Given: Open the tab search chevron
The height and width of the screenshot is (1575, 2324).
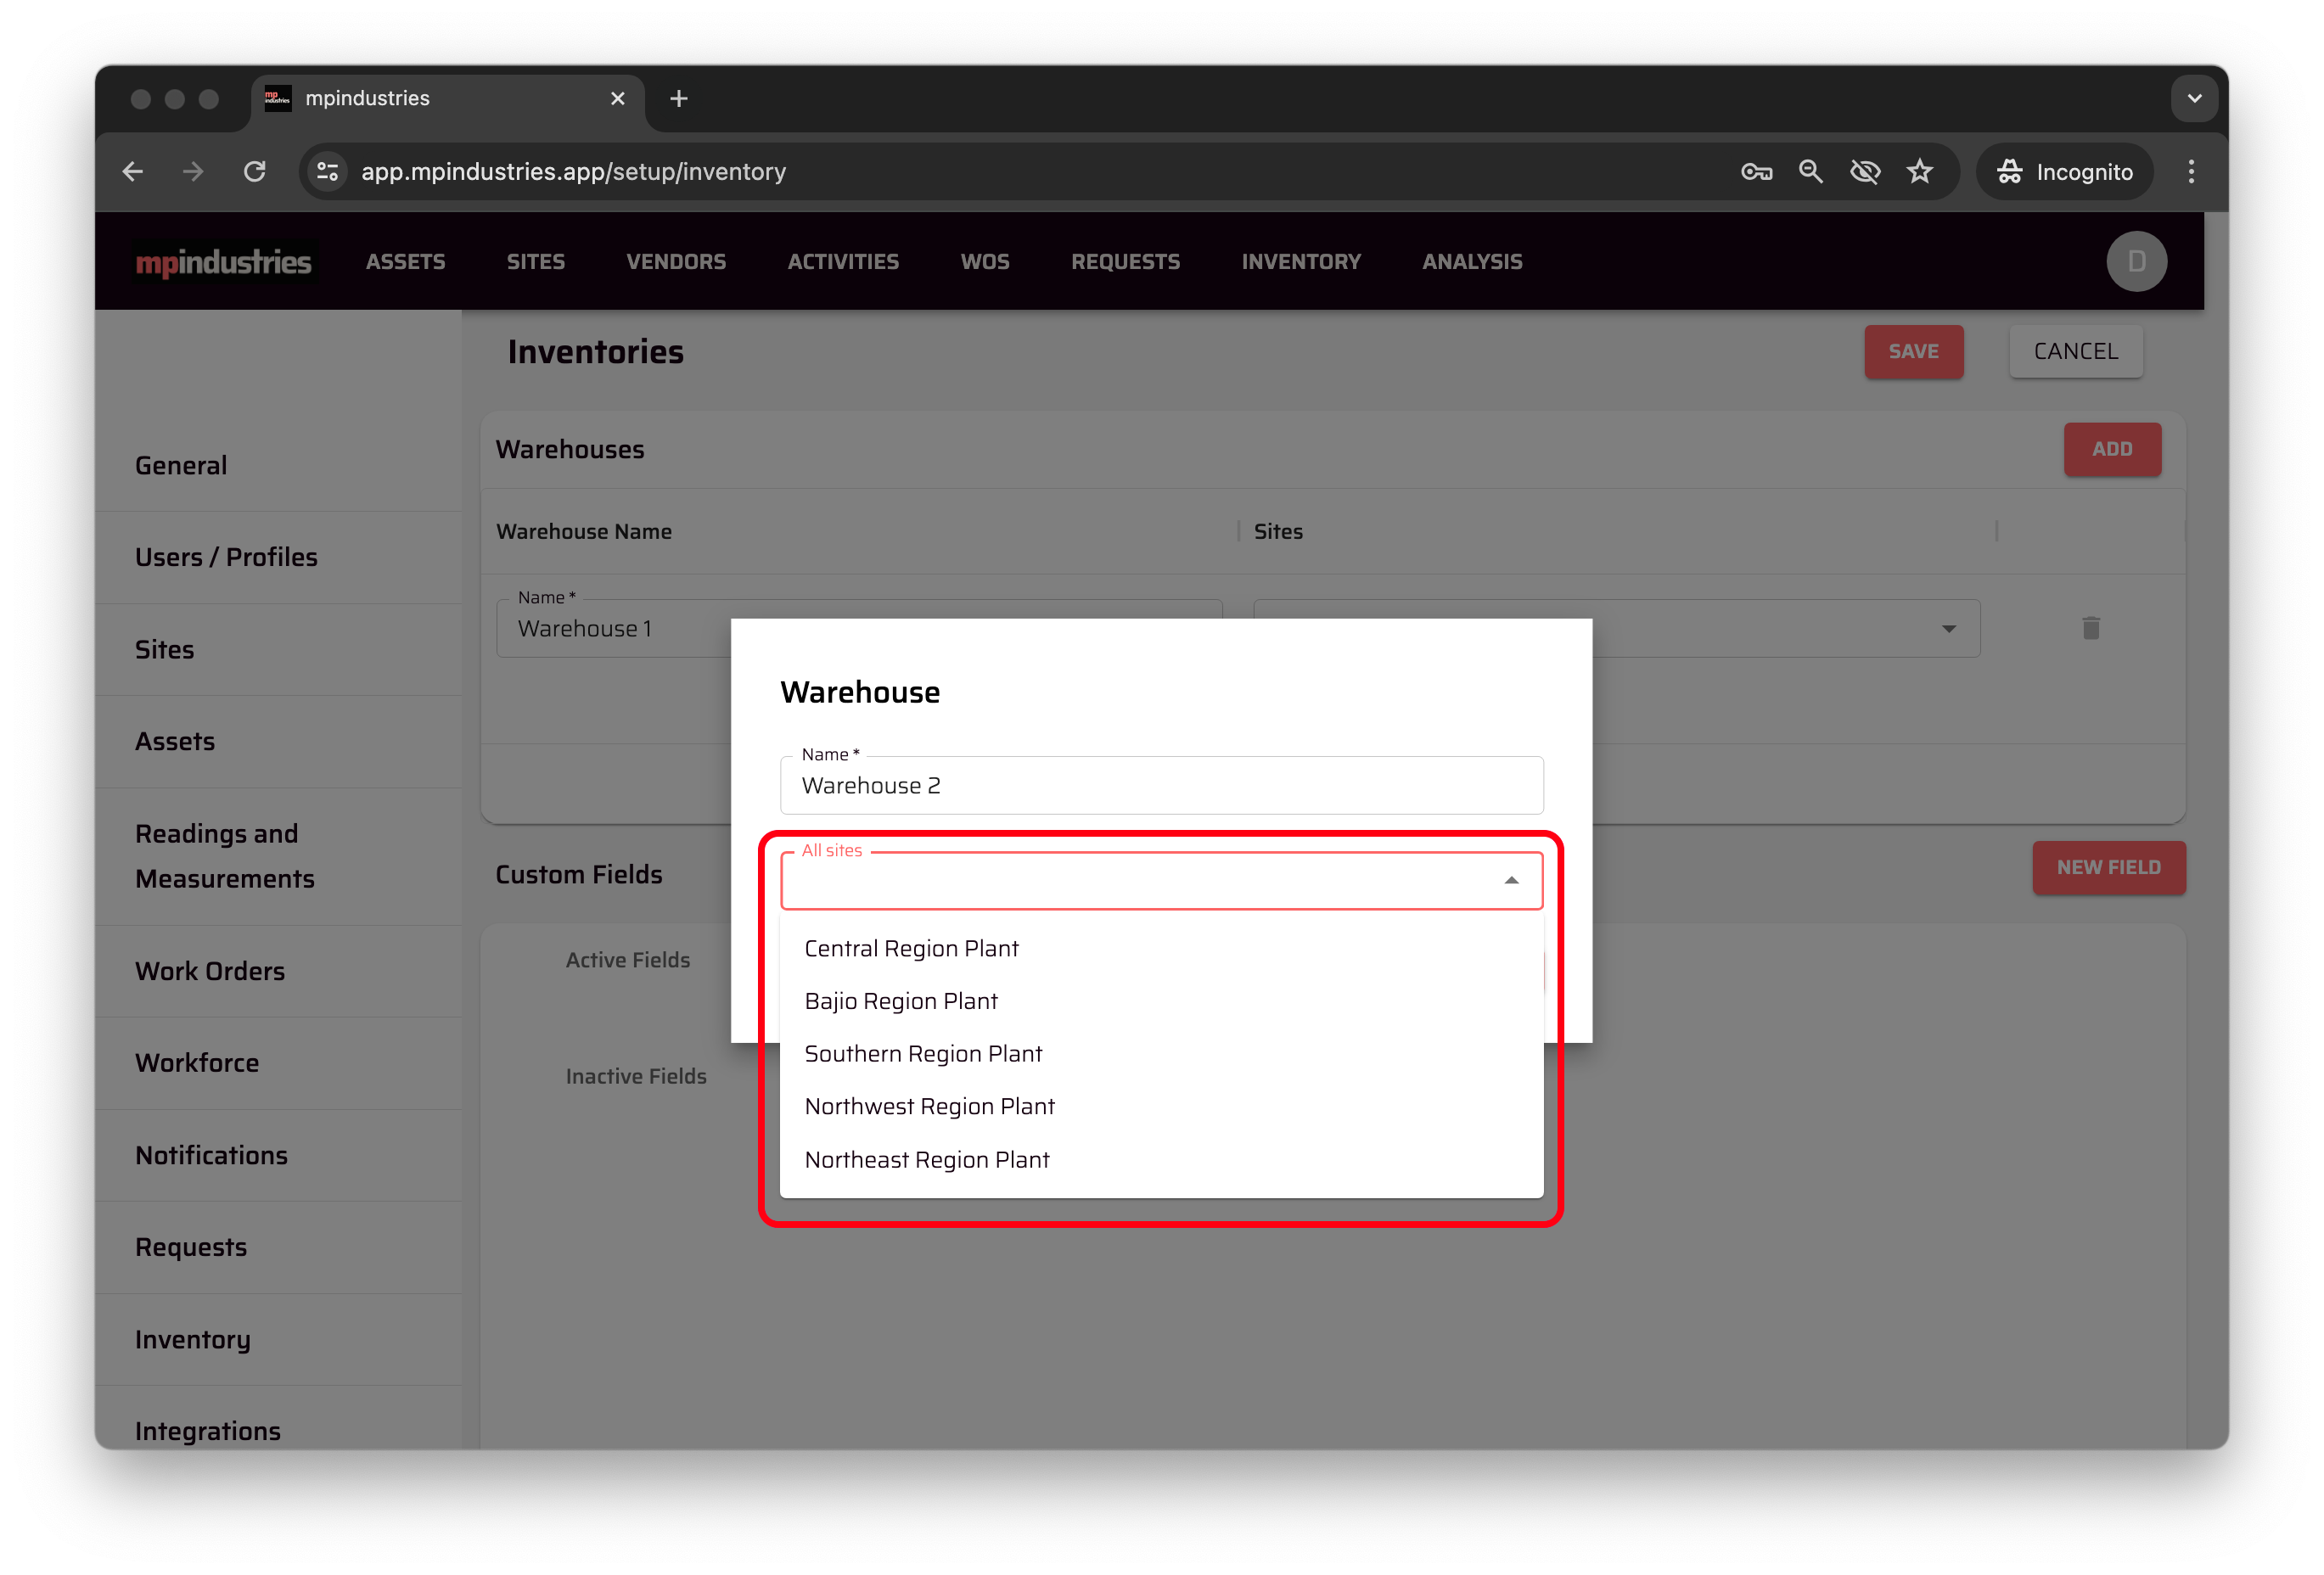Looking at the screenshot, I should 2194,99.
